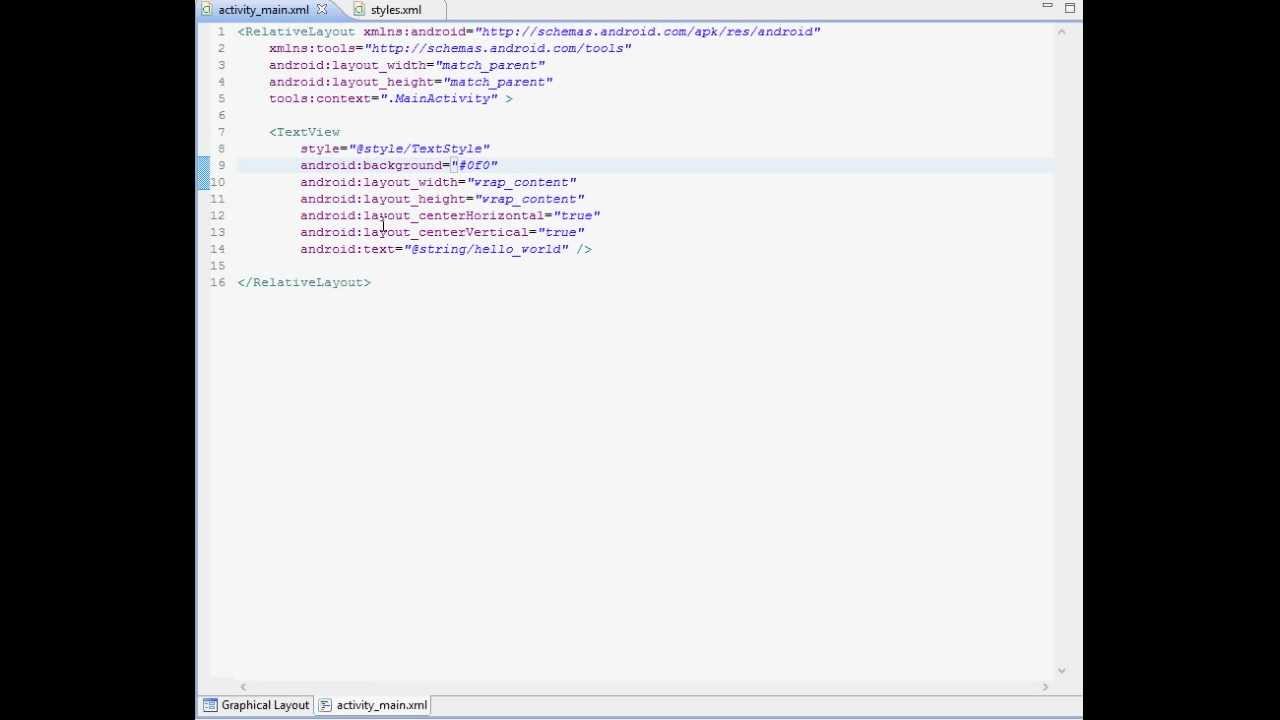This screenshot has height=720, width=1280.
Task: Click the activity_main.xml file icon in top tab
Action: point(207,10)
